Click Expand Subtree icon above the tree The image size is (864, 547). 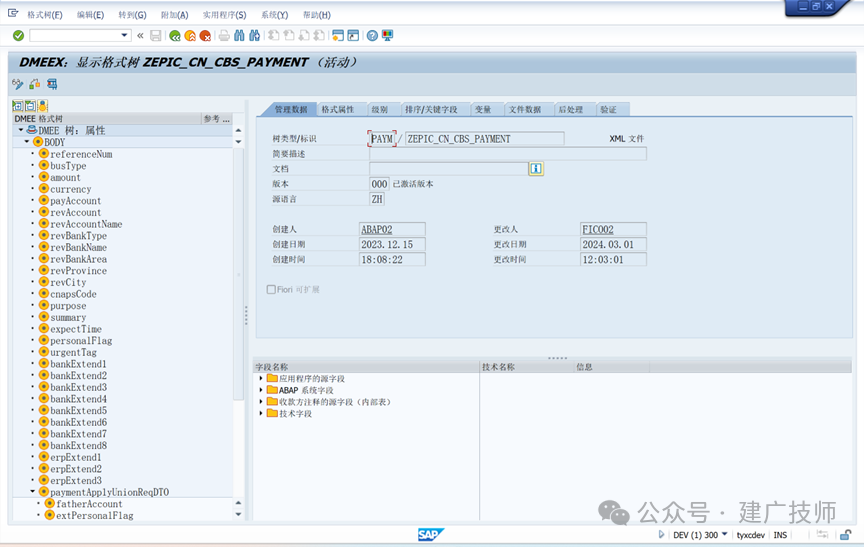click(x=18, y=106)
